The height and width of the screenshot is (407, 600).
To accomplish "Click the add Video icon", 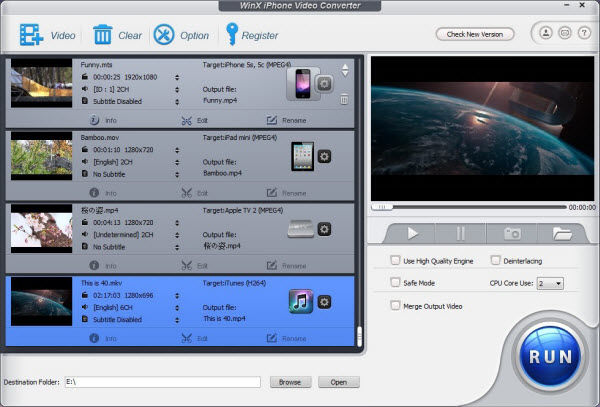I will [31, 35].
